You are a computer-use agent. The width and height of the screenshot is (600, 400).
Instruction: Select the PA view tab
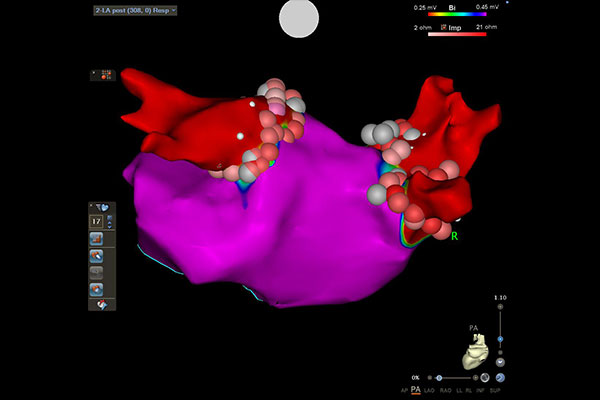[x=415, y=391]
